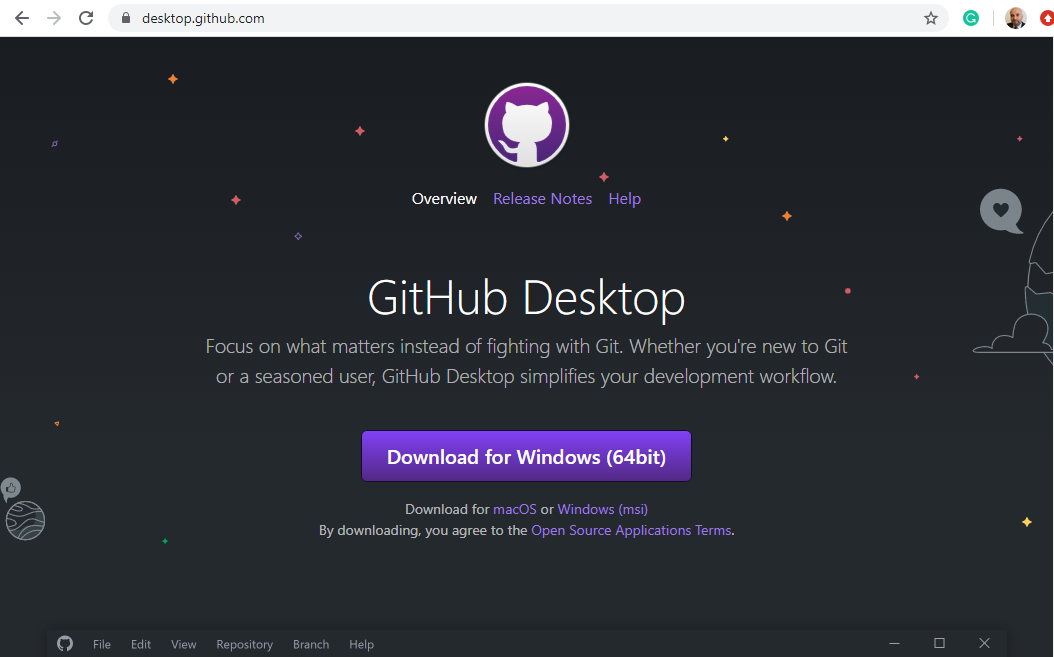This screenshot has width=1054, height=657.
Task: Open the macOS download link
Action: point(514,509)
